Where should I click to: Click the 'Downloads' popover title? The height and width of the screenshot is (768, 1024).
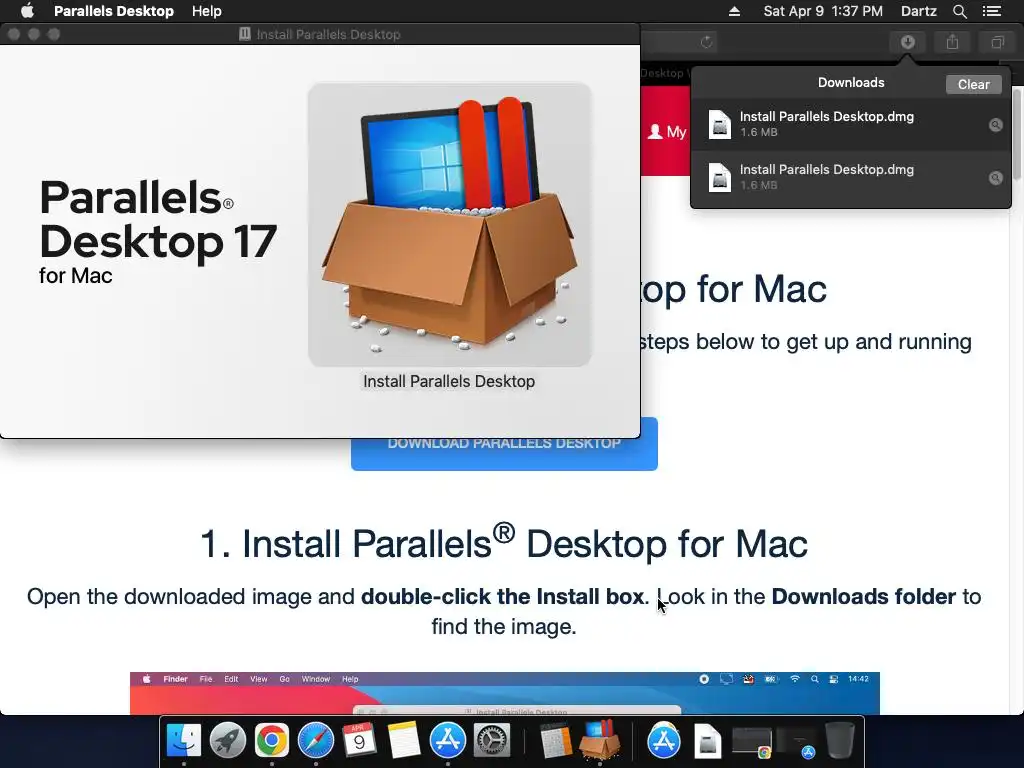[851, 83]
